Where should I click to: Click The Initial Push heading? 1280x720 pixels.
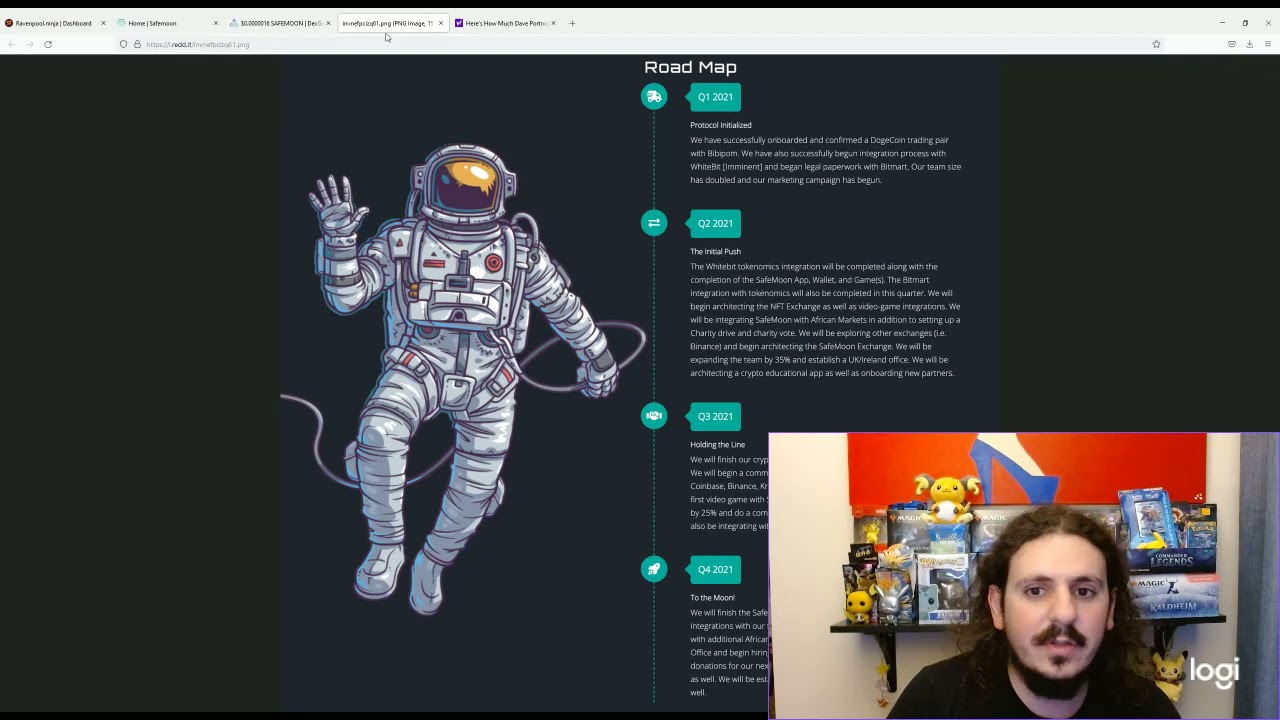(715, 251)
